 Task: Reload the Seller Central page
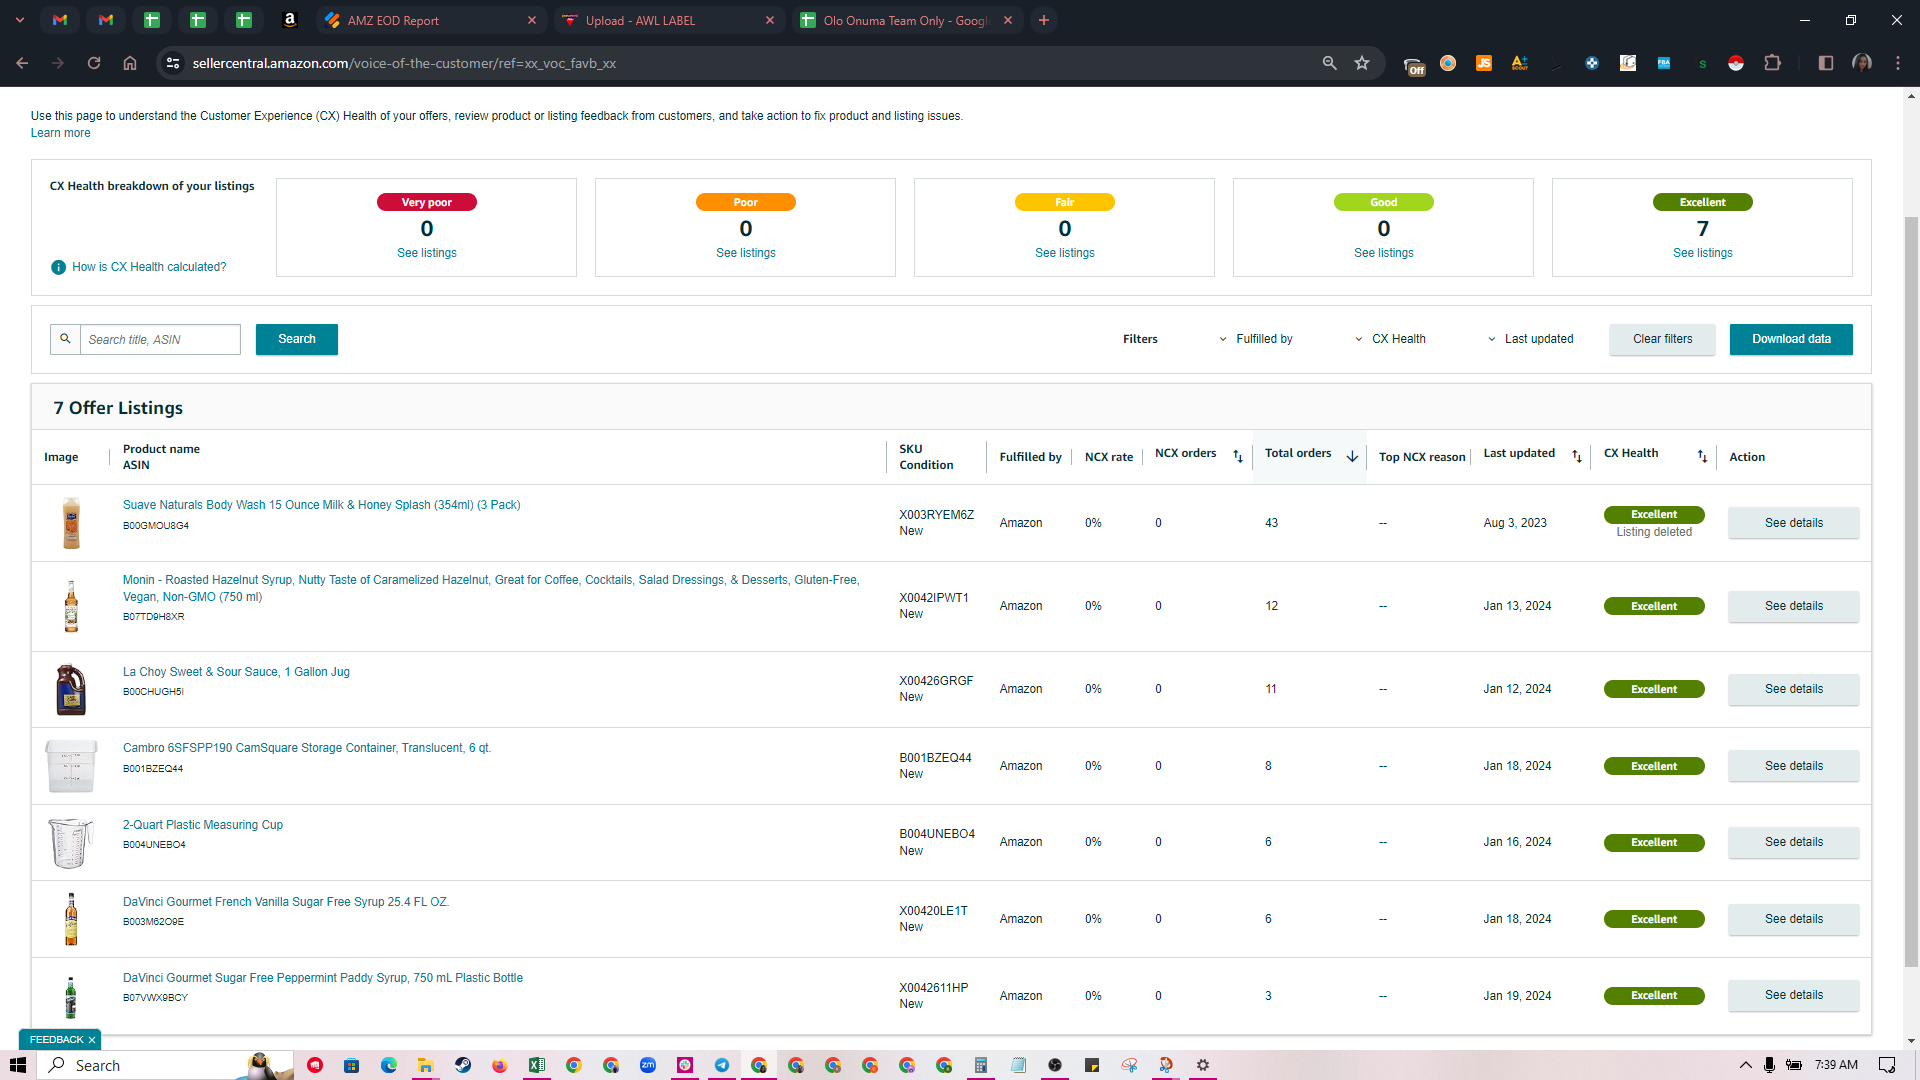tap(94, 63)
